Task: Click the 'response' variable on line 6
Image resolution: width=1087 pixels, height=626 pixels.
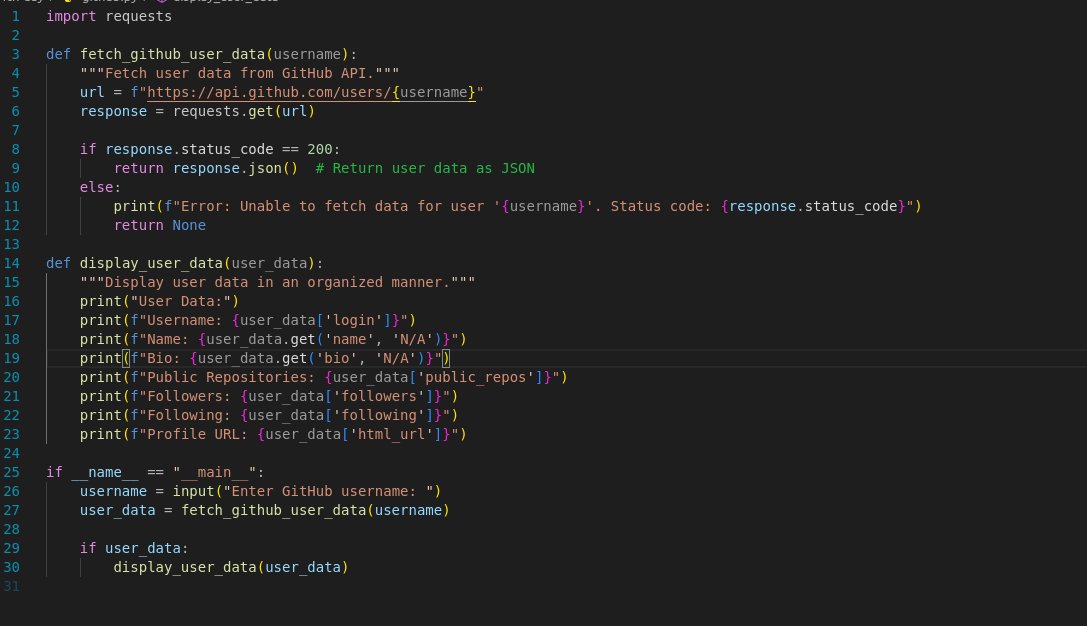Action: 114,111
